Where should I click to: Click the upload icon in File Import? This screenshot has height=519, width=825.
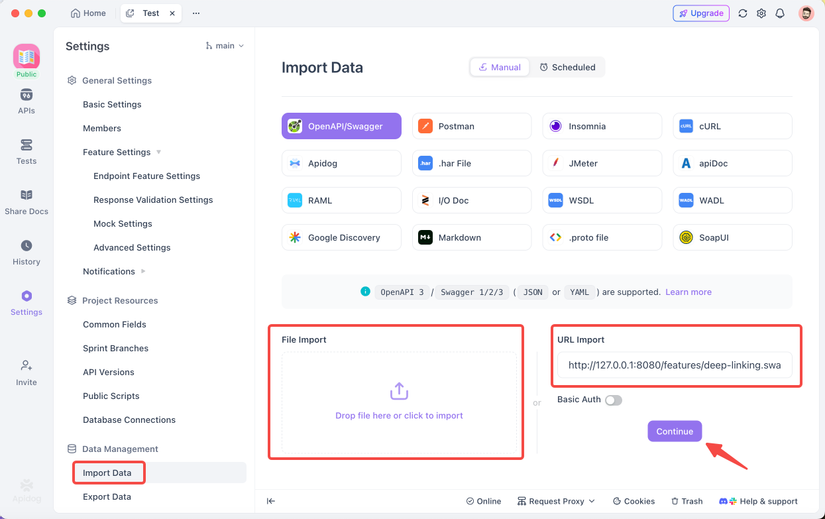(x=399, y=391)
